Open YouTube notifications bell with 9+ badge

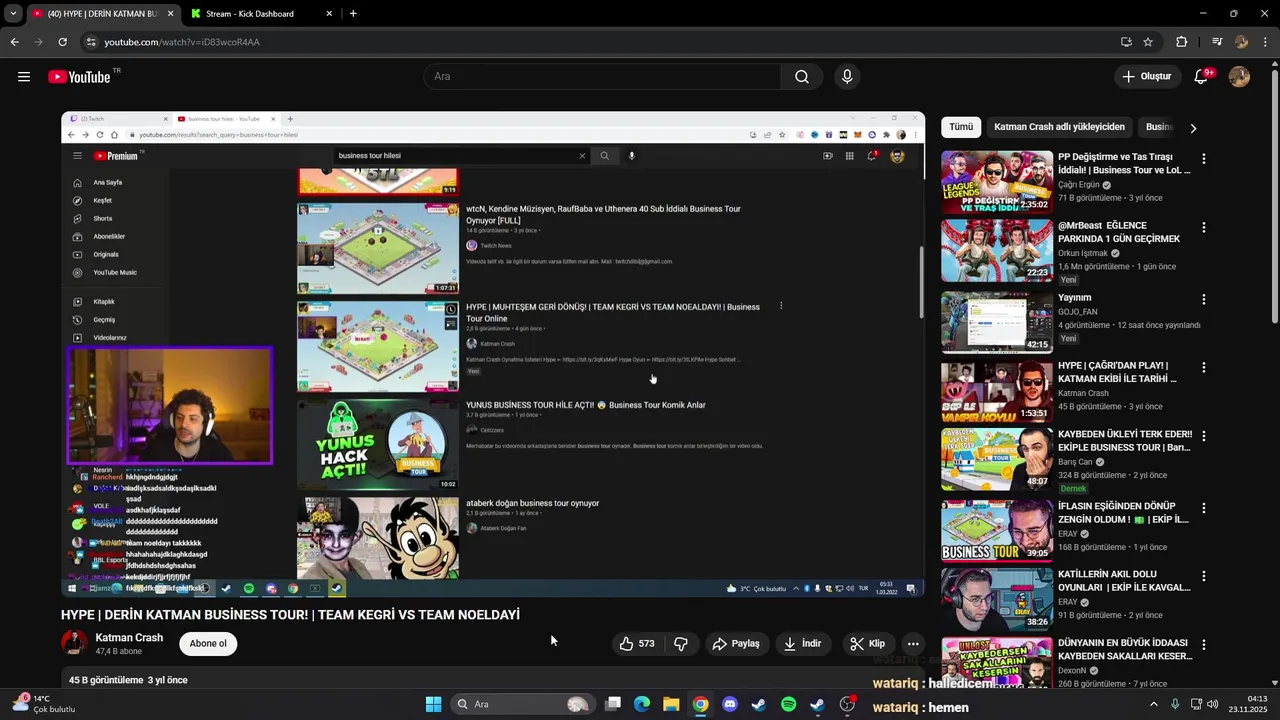click(x=1202, y=77)
